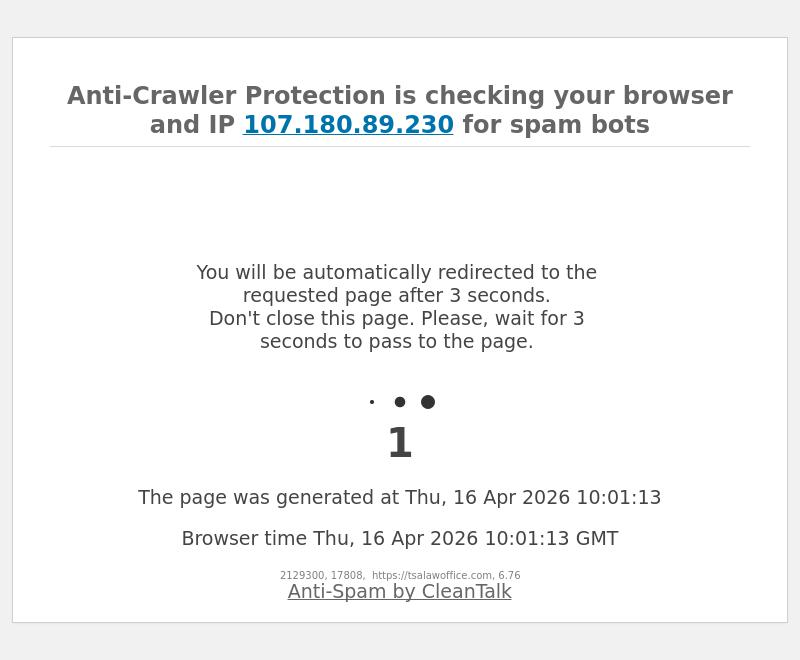Viewport: 800px width, 660px height.
Task: Click "You will be automatically redirected" line
Action: pos(396,273)
